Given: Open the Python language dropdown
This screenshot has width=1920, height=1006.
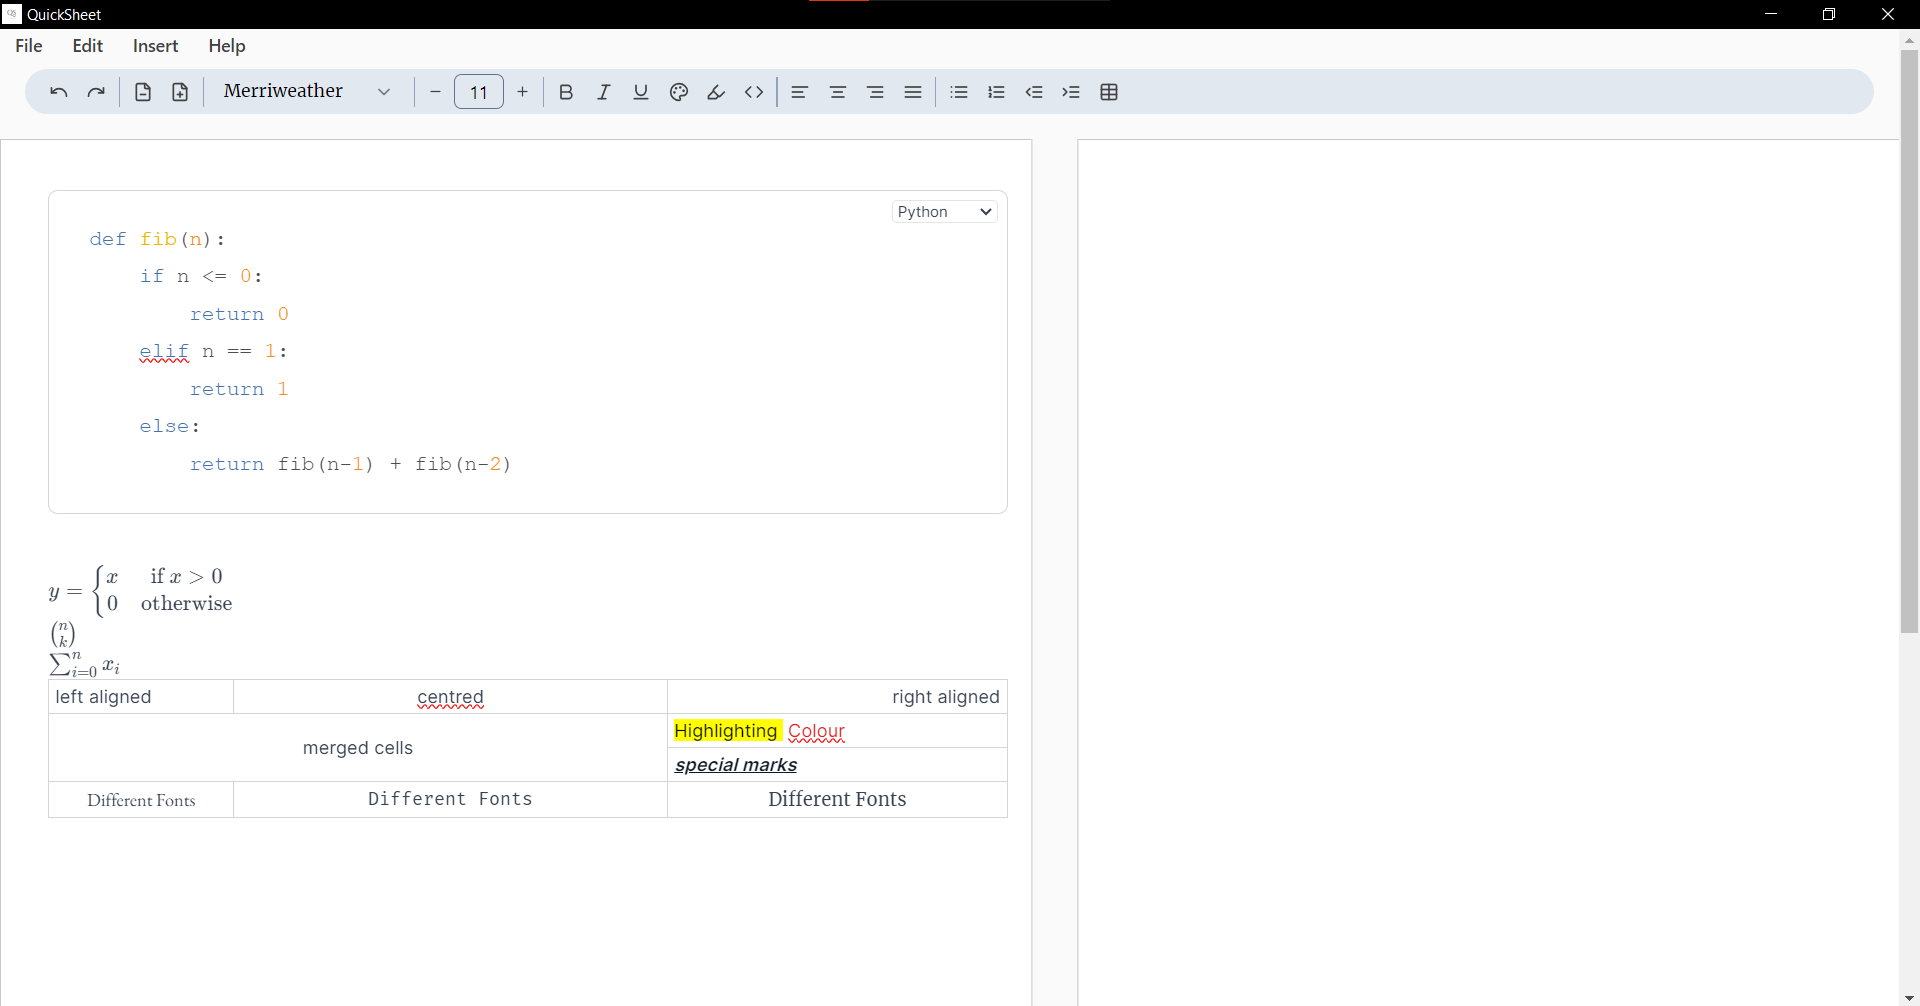Looking at the screenshot, I should tap(944, 212).
